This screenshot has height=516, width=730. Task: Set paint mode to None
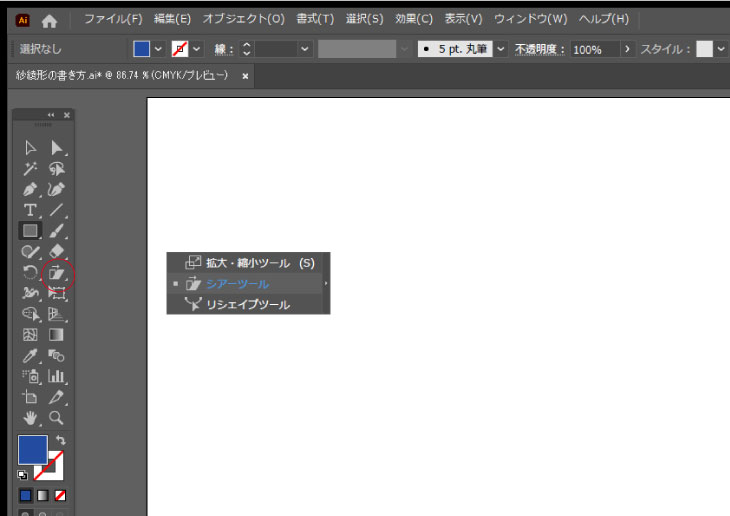click(x=59, y=495)
